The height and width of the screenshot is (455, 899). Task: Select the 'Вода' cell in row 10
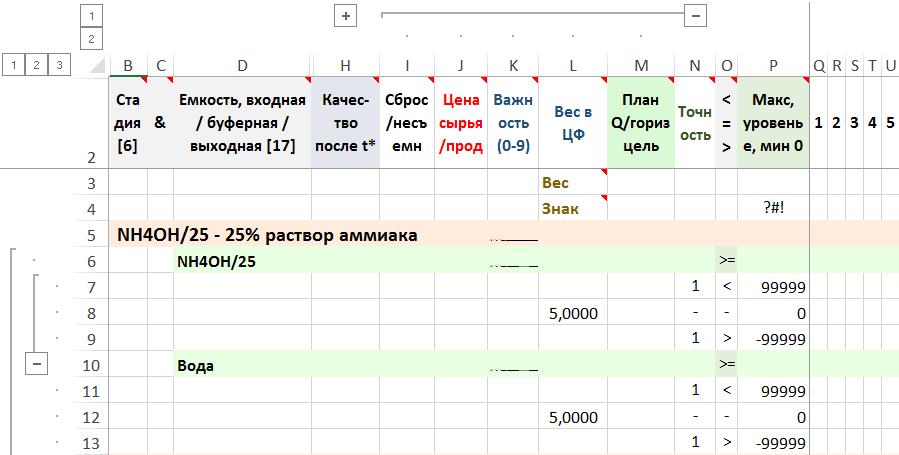tap(242, 365)
